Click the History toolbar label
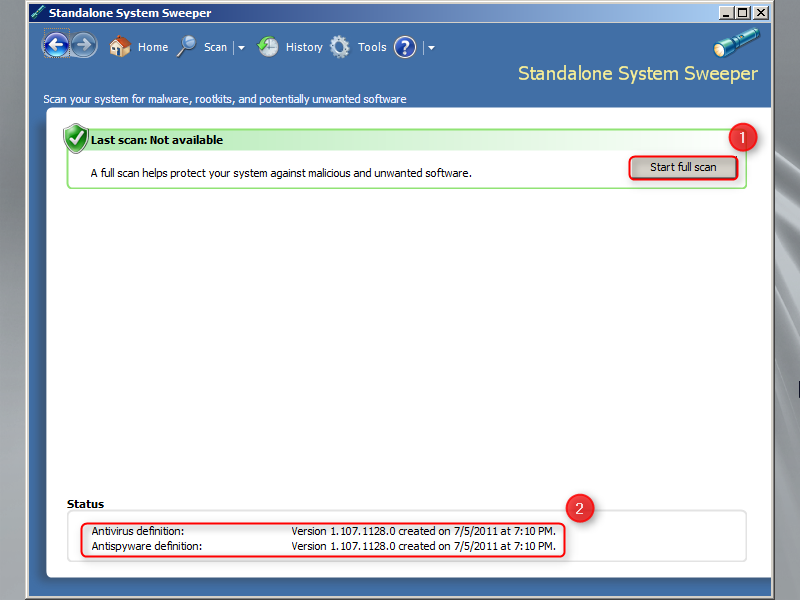 tap(304, 46)
